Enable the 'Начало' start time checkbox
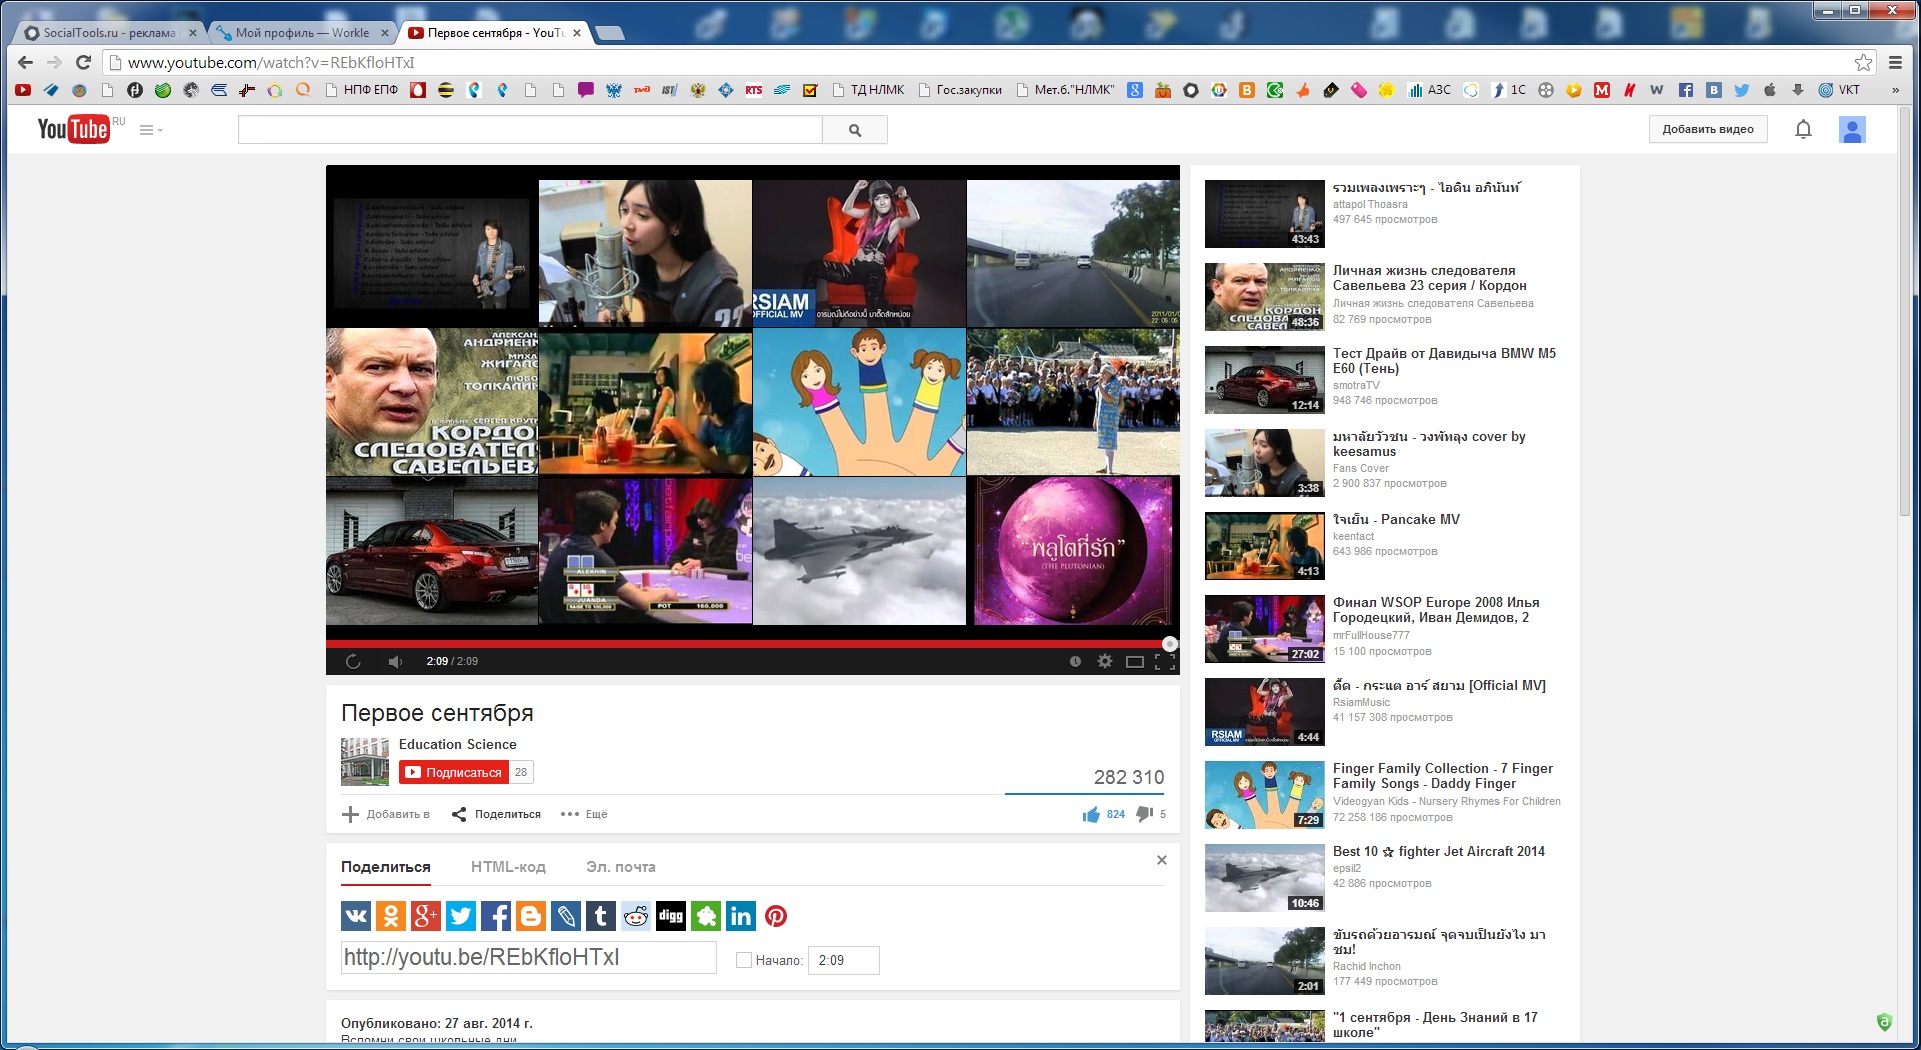Screen dimensions: 1921x1050 [x=744, y=960]
